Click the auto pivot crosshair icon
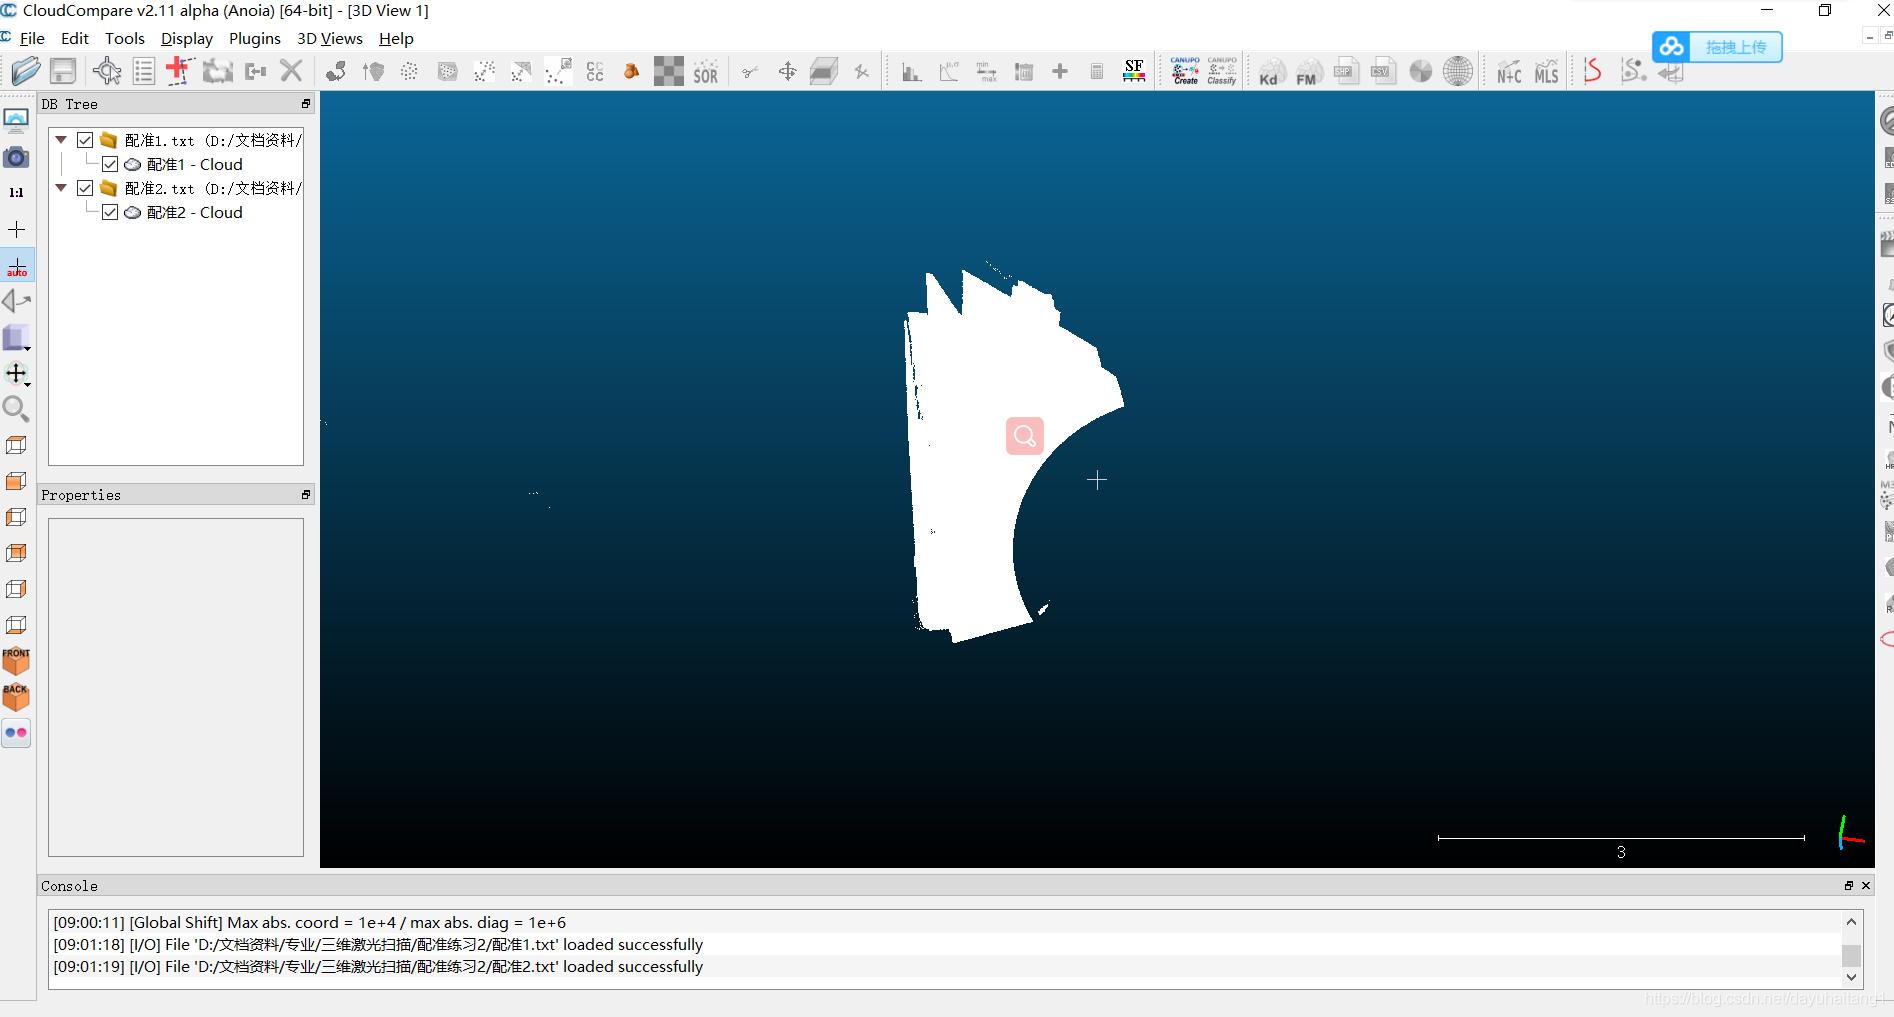Viewport: 1894px width, 1017px height. [17, 266]
